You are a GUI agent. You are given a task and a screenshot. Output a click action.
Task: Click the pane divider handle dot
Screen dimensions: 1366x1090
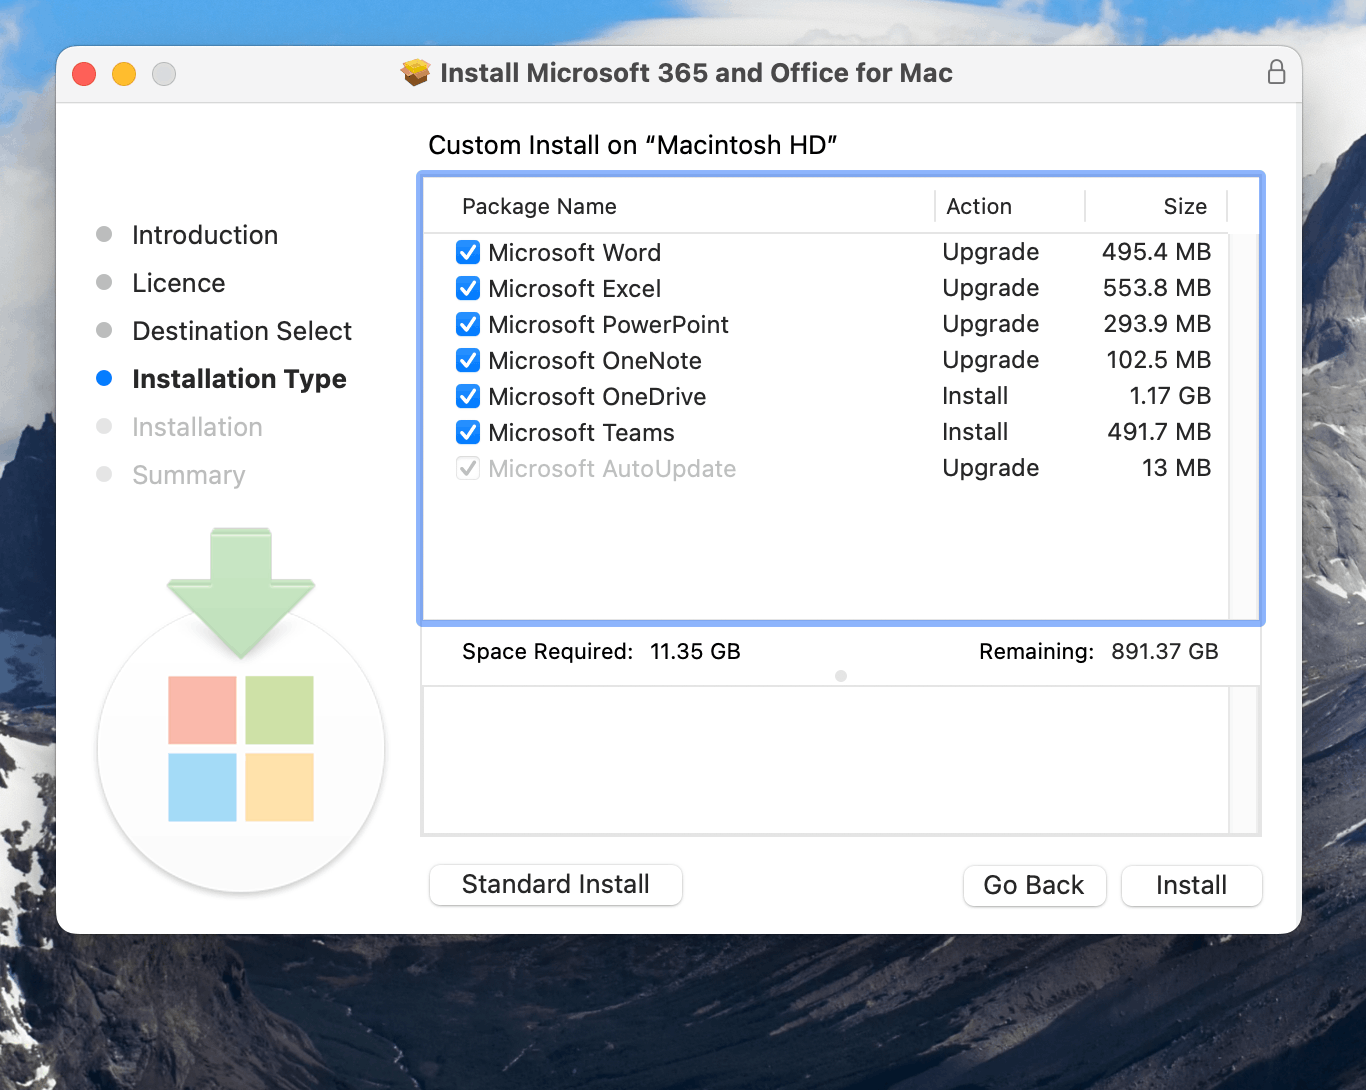[x=841, y=676]
